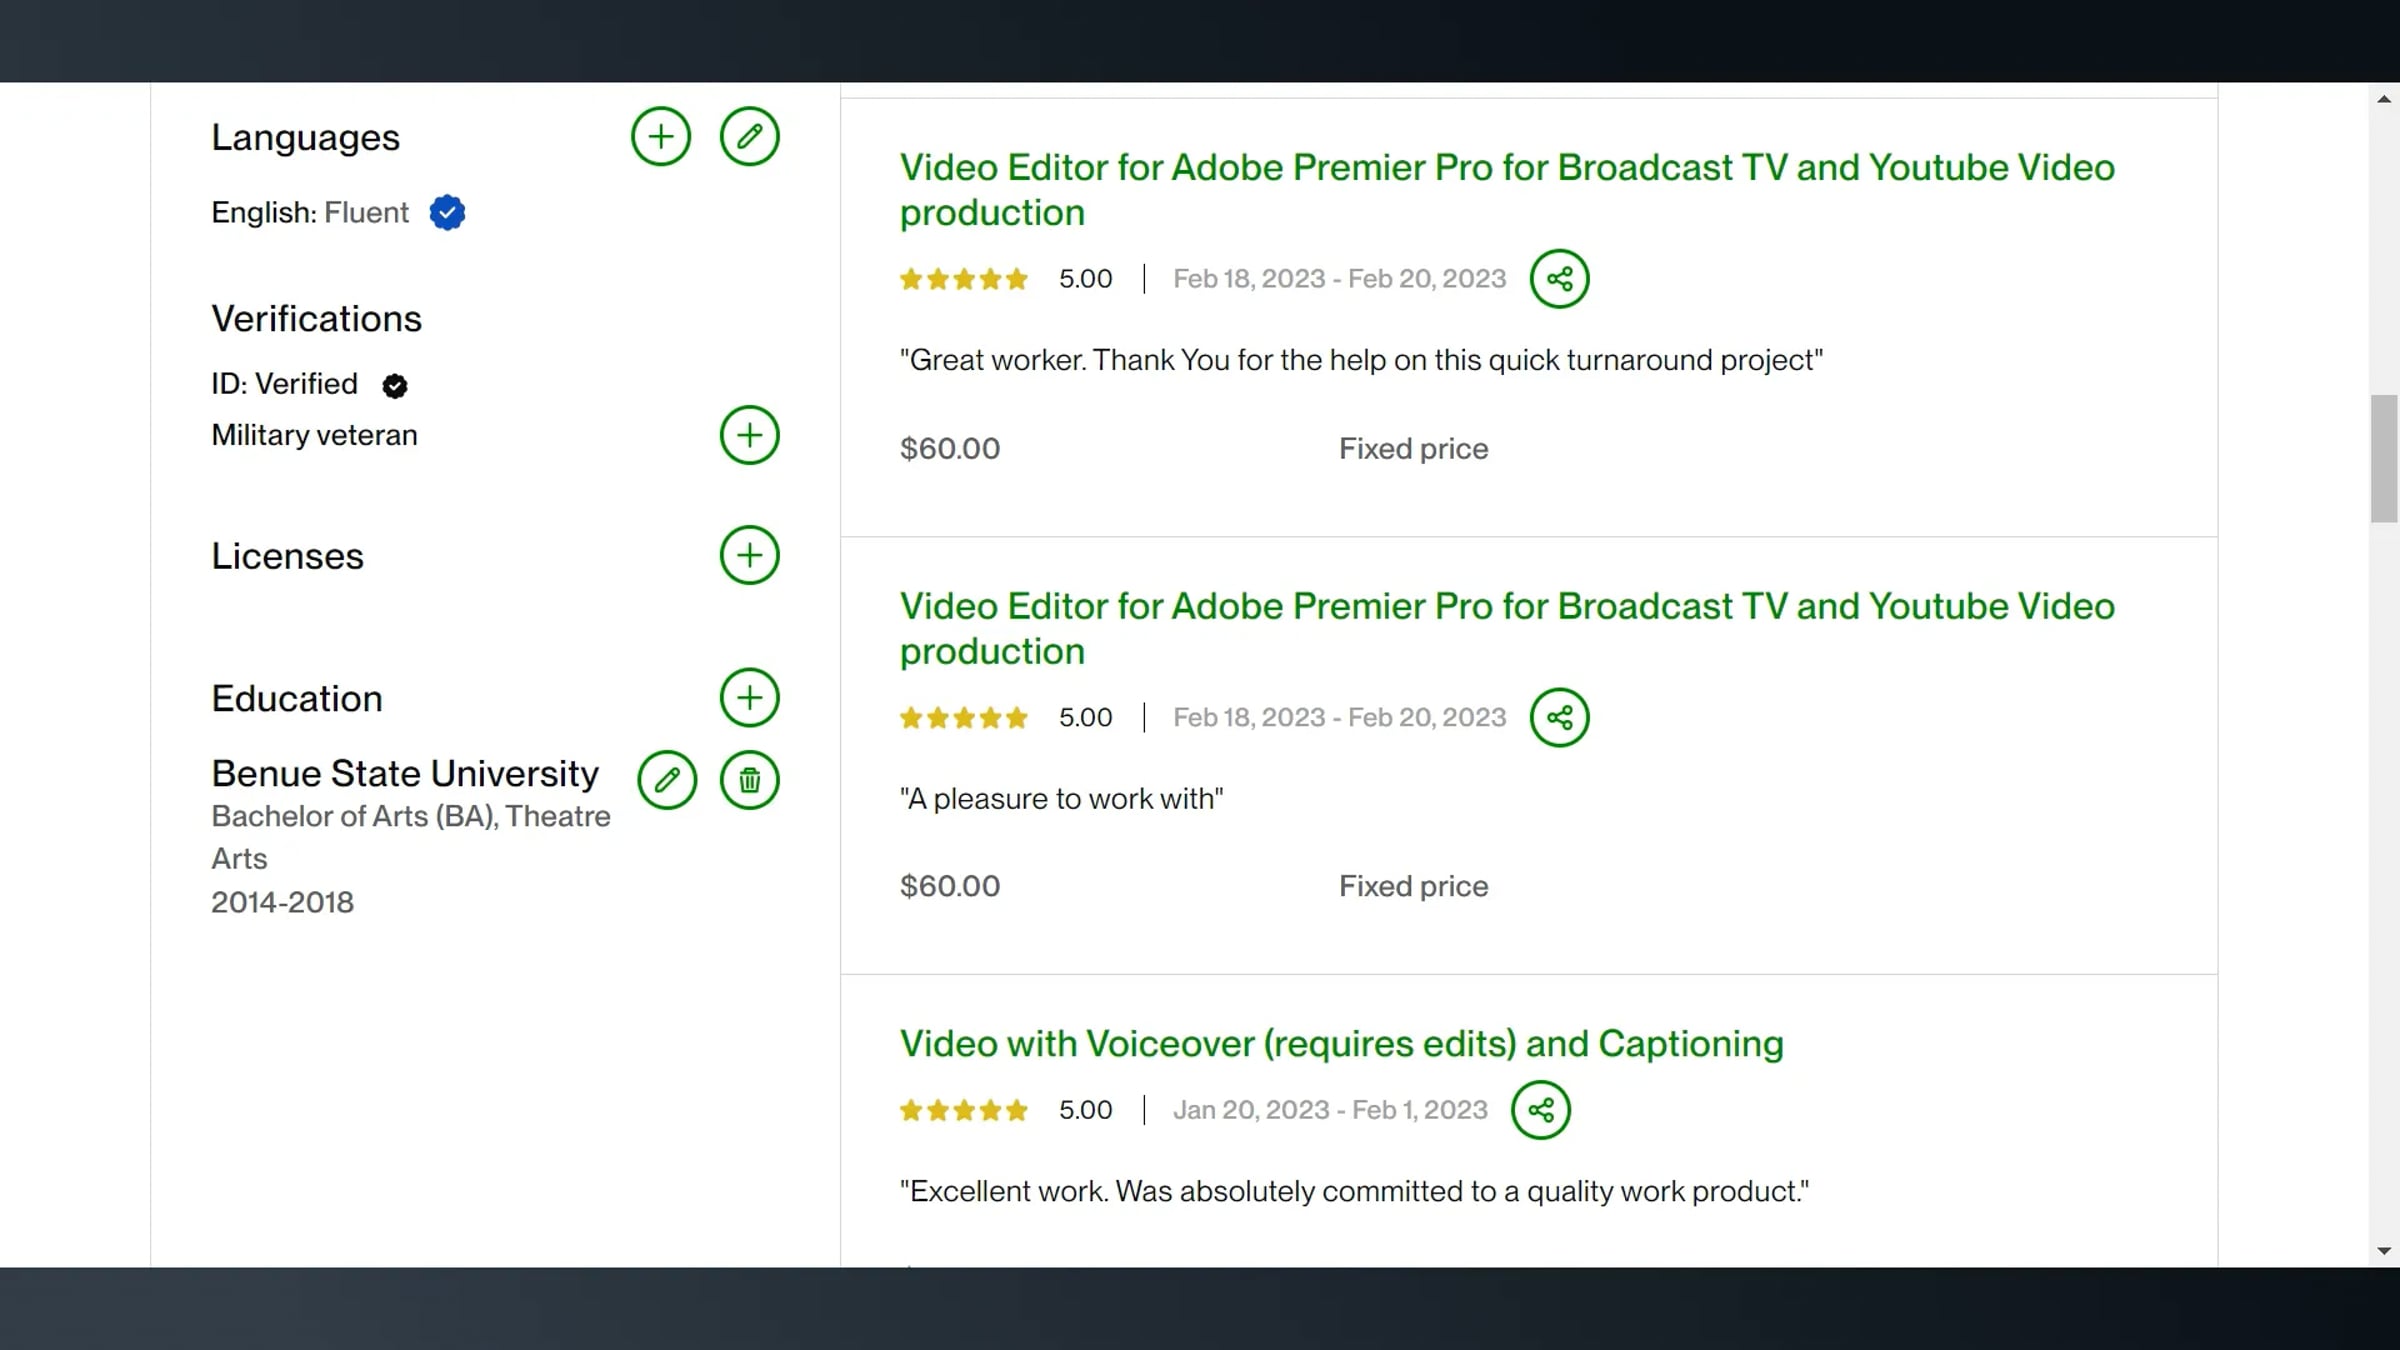Delete Benue State University education entry
This screenshot has width=2400, height=1350.
[x=749, y=780]
